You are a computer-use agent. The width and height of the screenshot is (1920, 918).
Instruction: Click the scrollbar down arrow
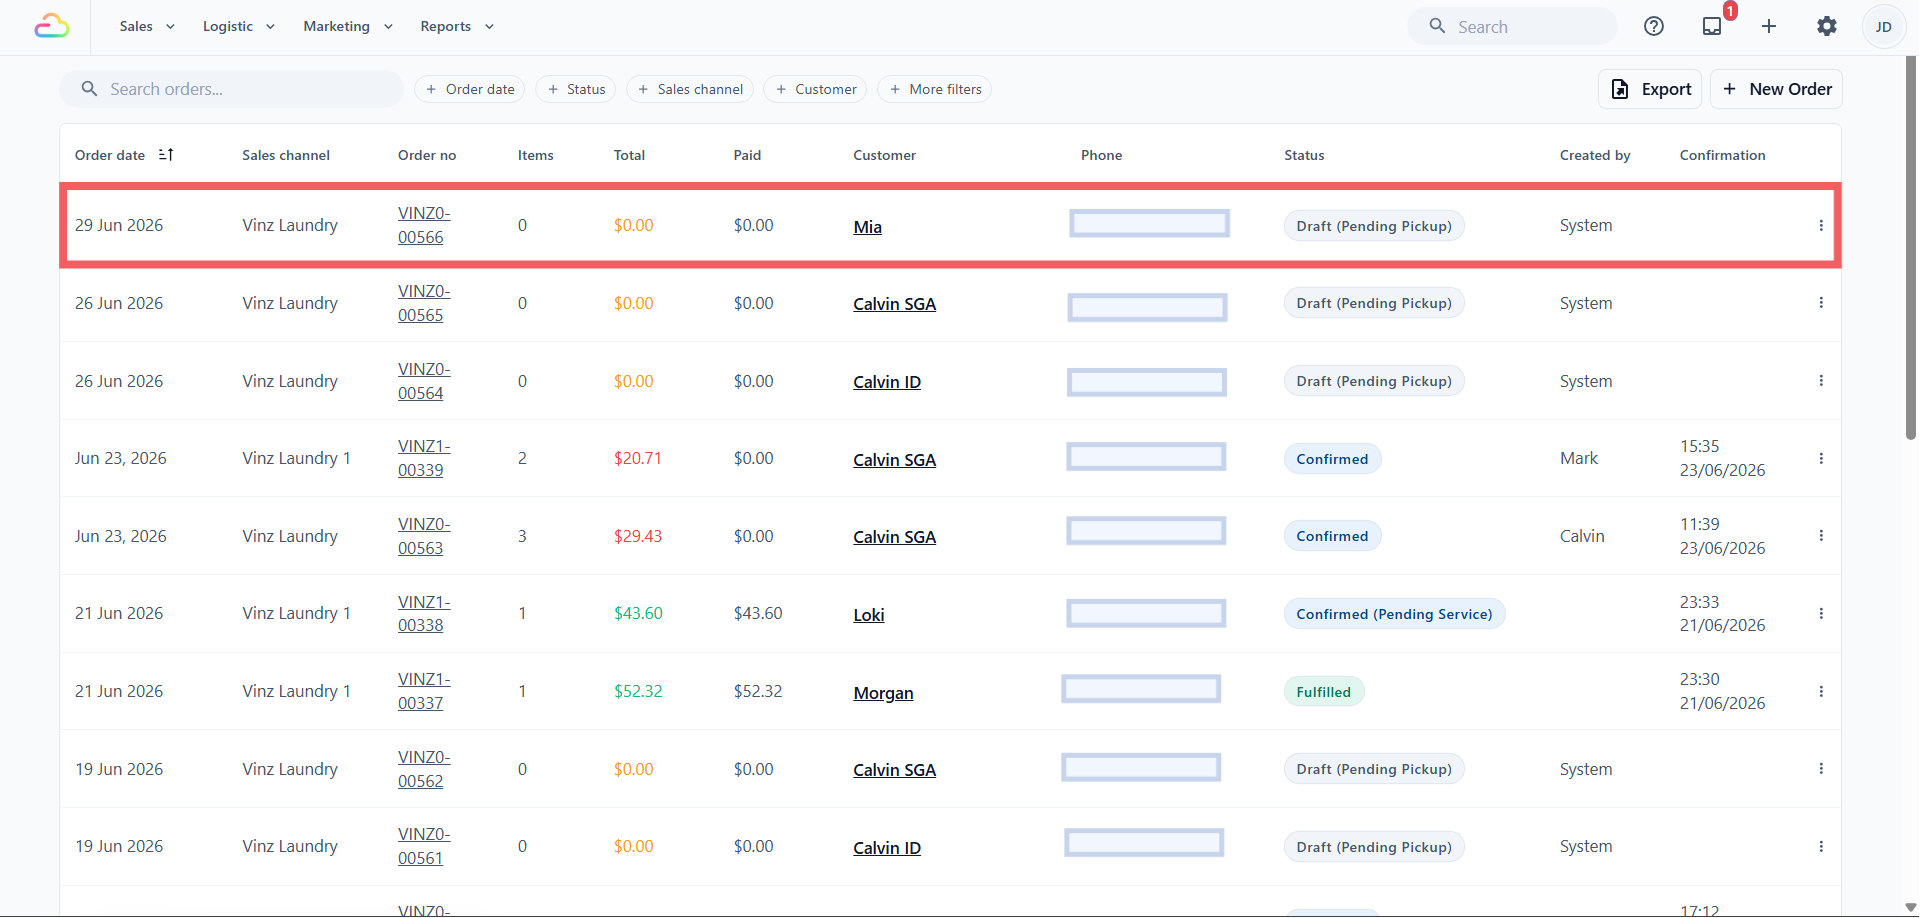pyautogui.click(x=1911, y=907)
